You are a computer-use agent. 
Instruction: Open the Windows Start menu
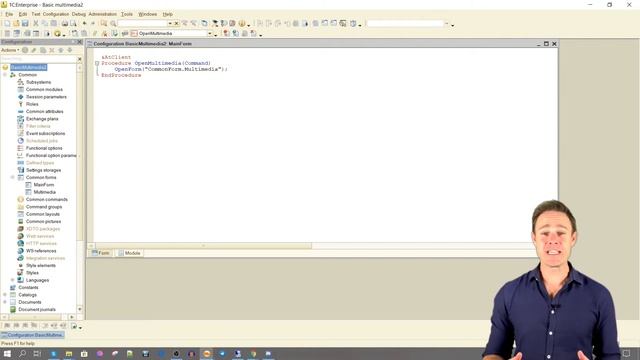pyautogui.click(x=7, y=353)
